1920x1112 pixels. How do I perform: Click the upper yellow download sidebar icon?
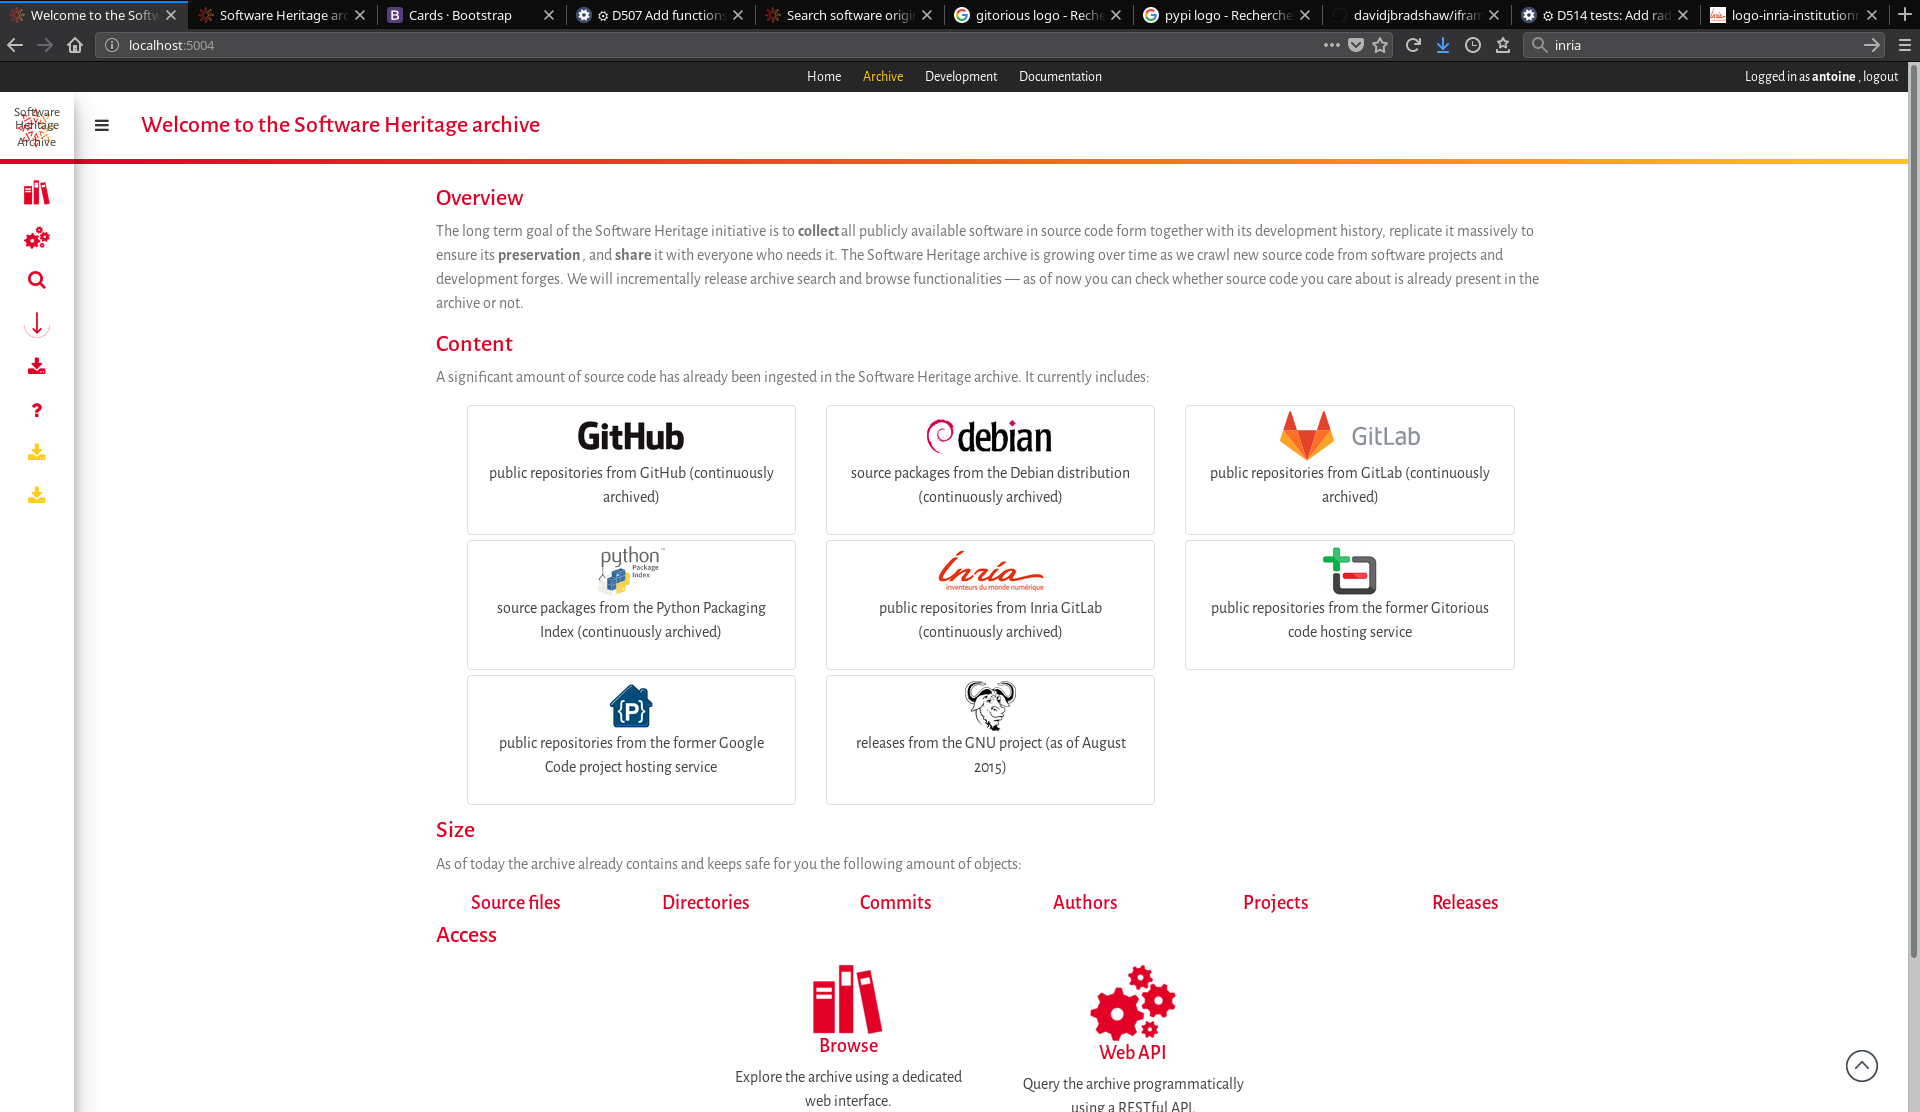pyautogui.click(x=37, y=452)
